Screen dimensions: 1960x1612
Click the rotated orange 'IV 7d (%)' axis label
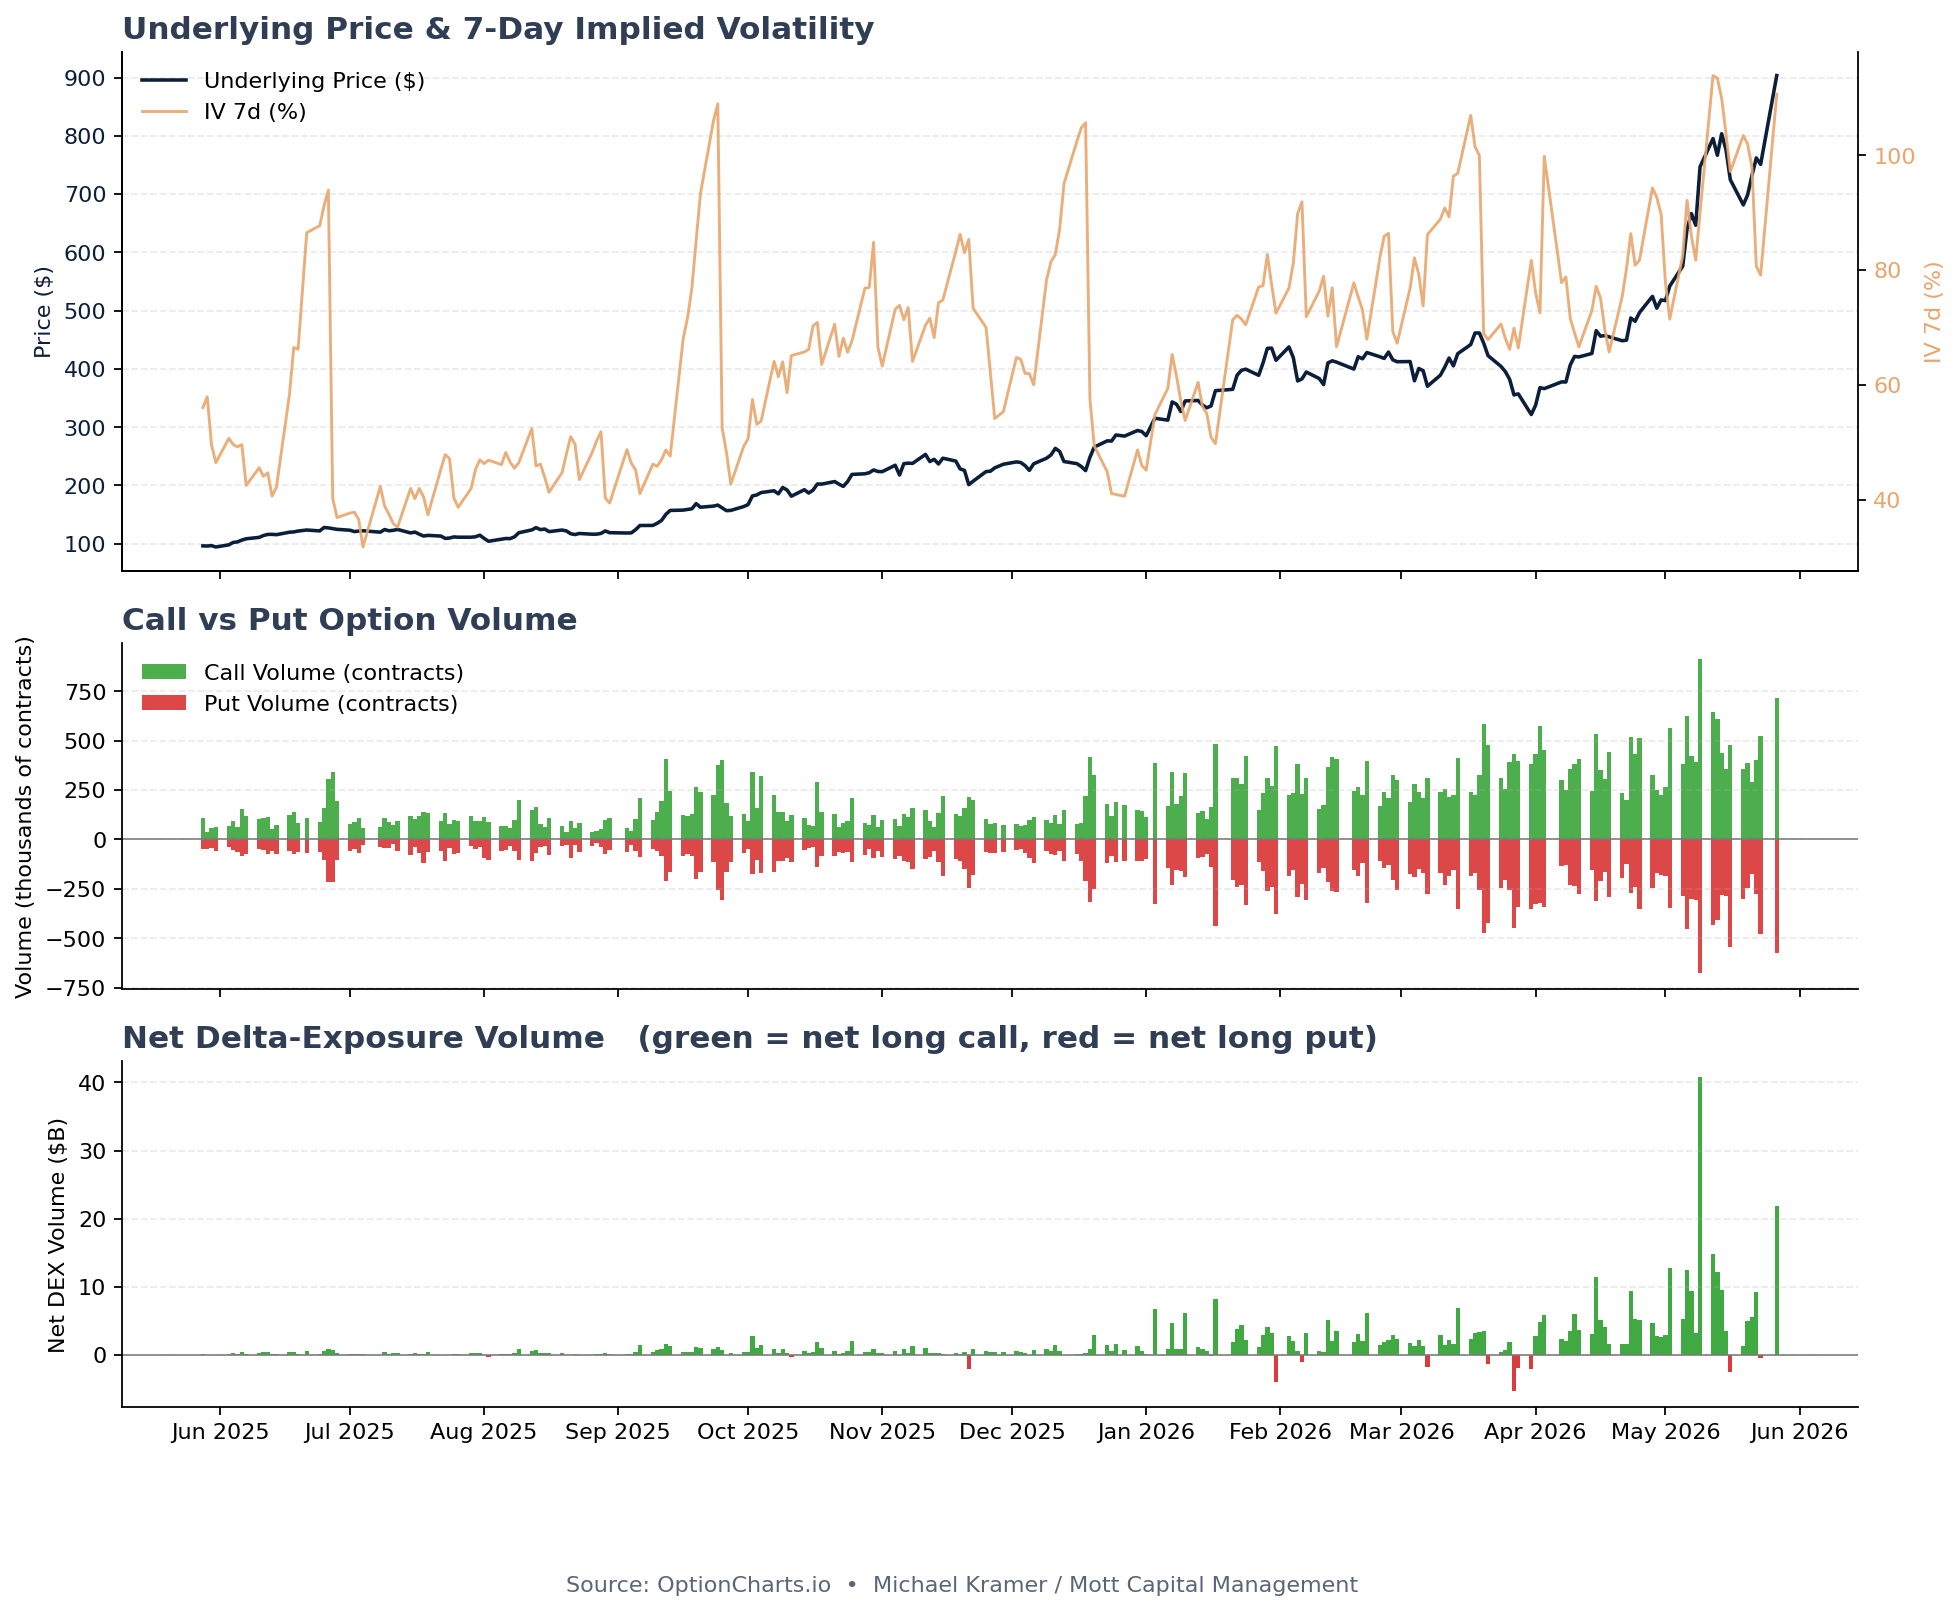click(x=1932, y=312)
